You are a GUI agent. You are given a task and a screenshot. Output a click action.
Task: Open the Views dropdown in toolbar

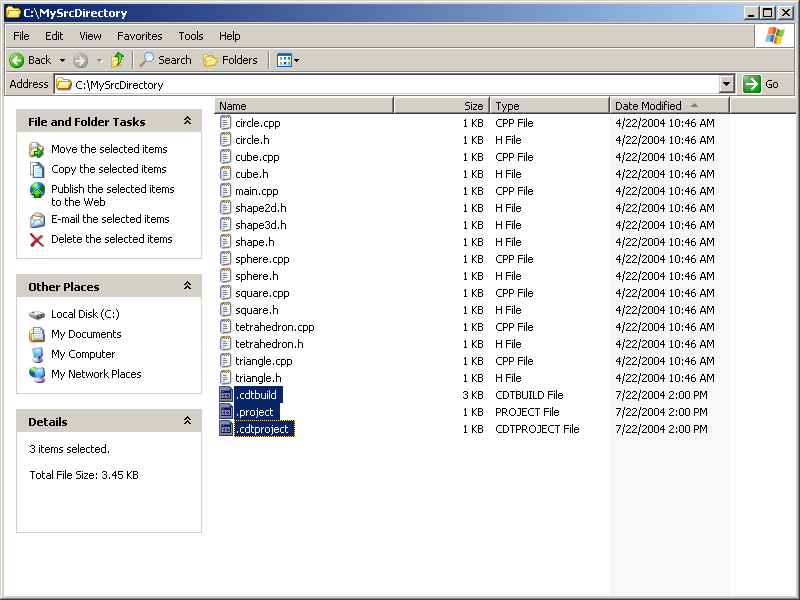pyautogui.click(x=287, y=60)
